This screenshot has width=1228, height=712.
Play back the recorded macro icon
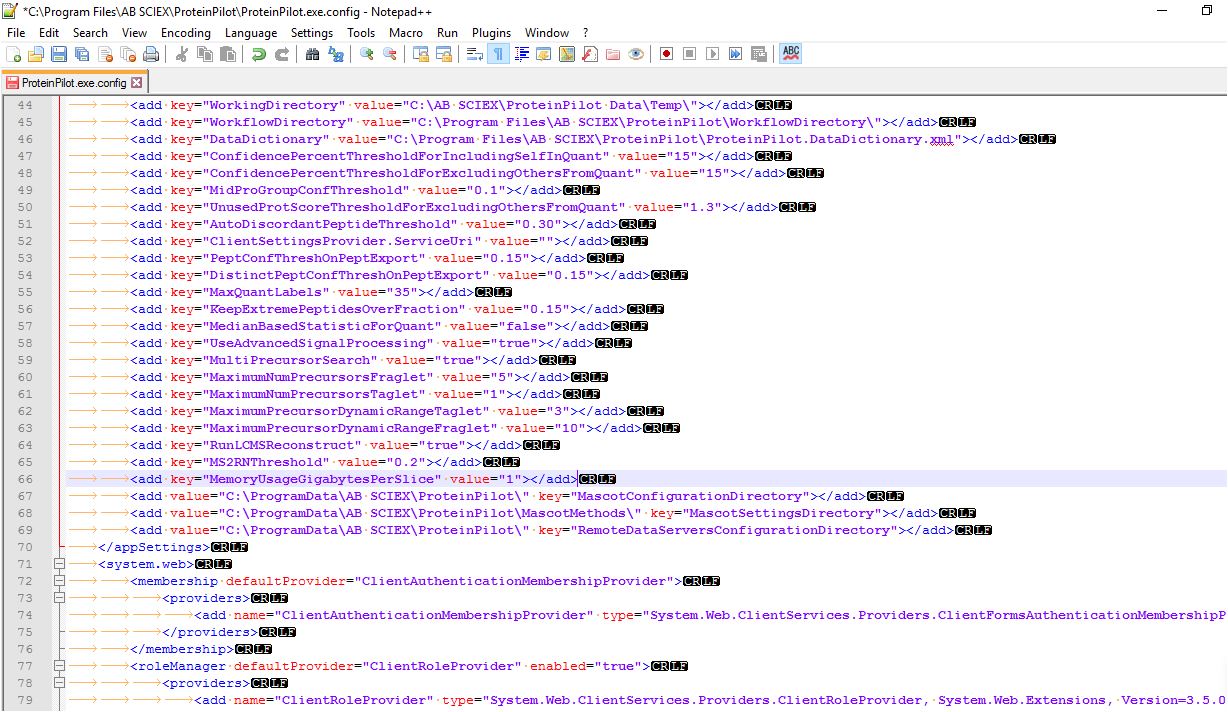click(x=713, y=53)
